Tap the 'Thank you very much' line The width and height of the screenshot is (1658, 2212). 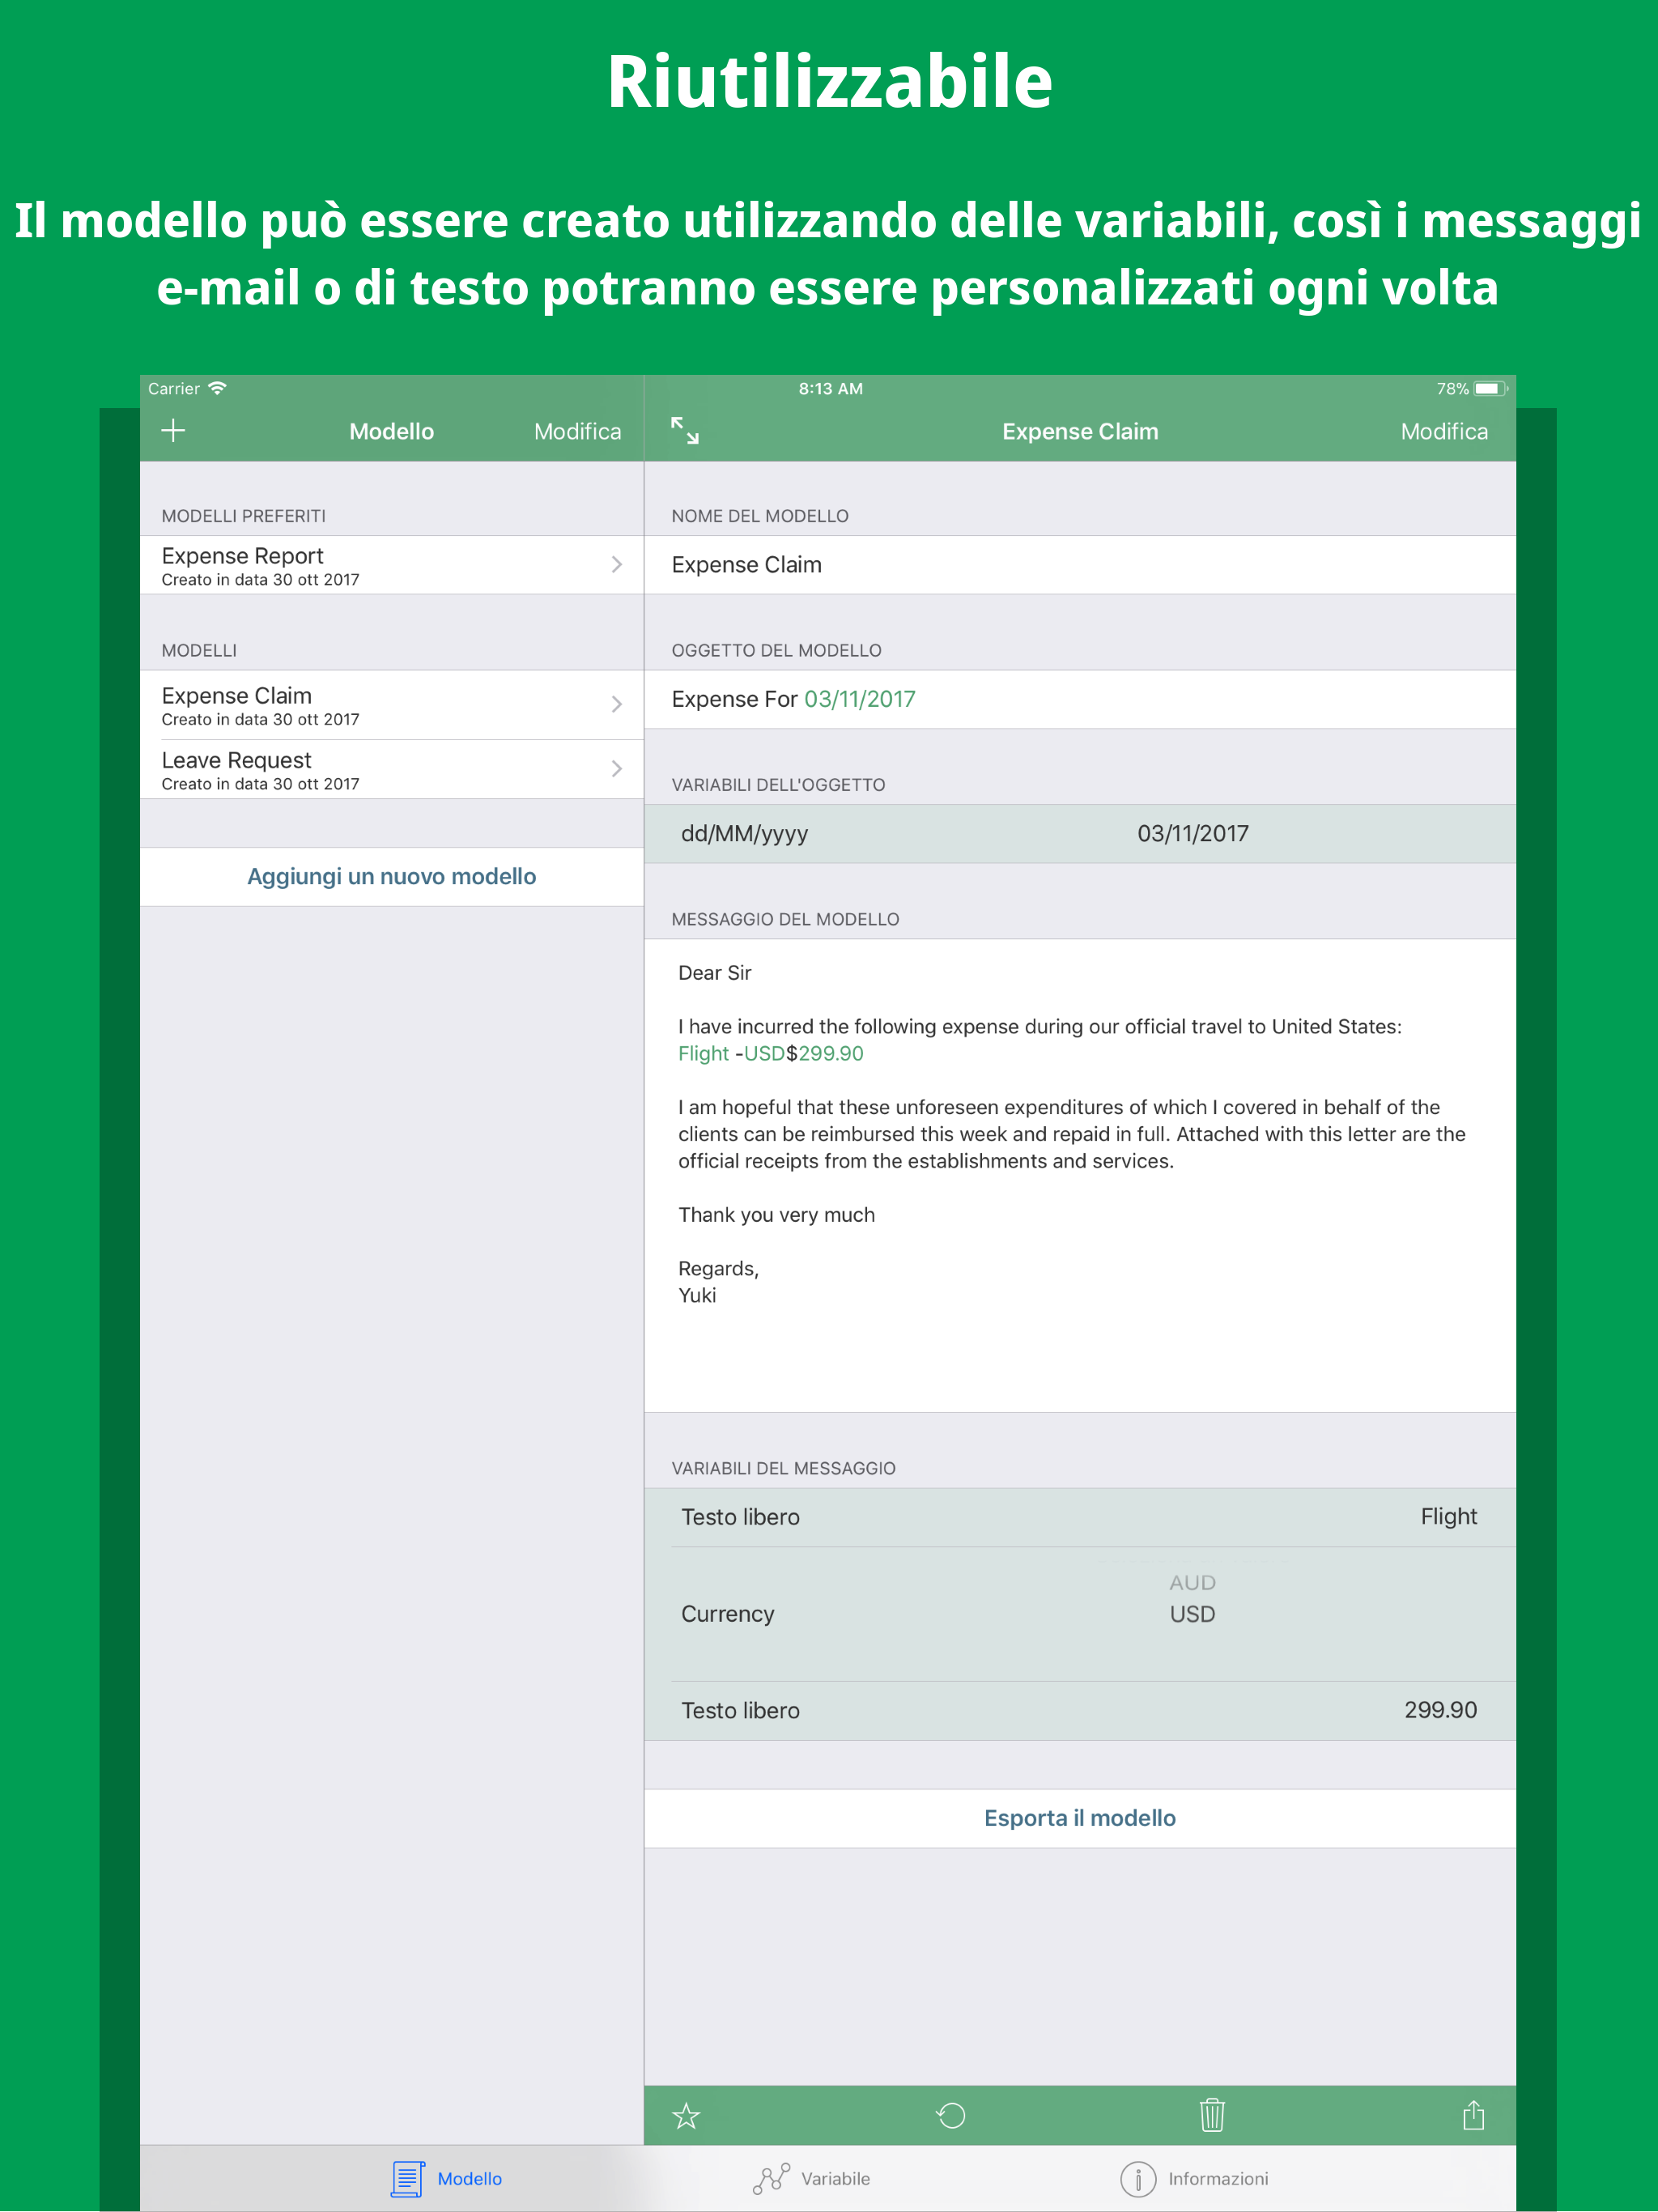click(x=776, y=1215)
